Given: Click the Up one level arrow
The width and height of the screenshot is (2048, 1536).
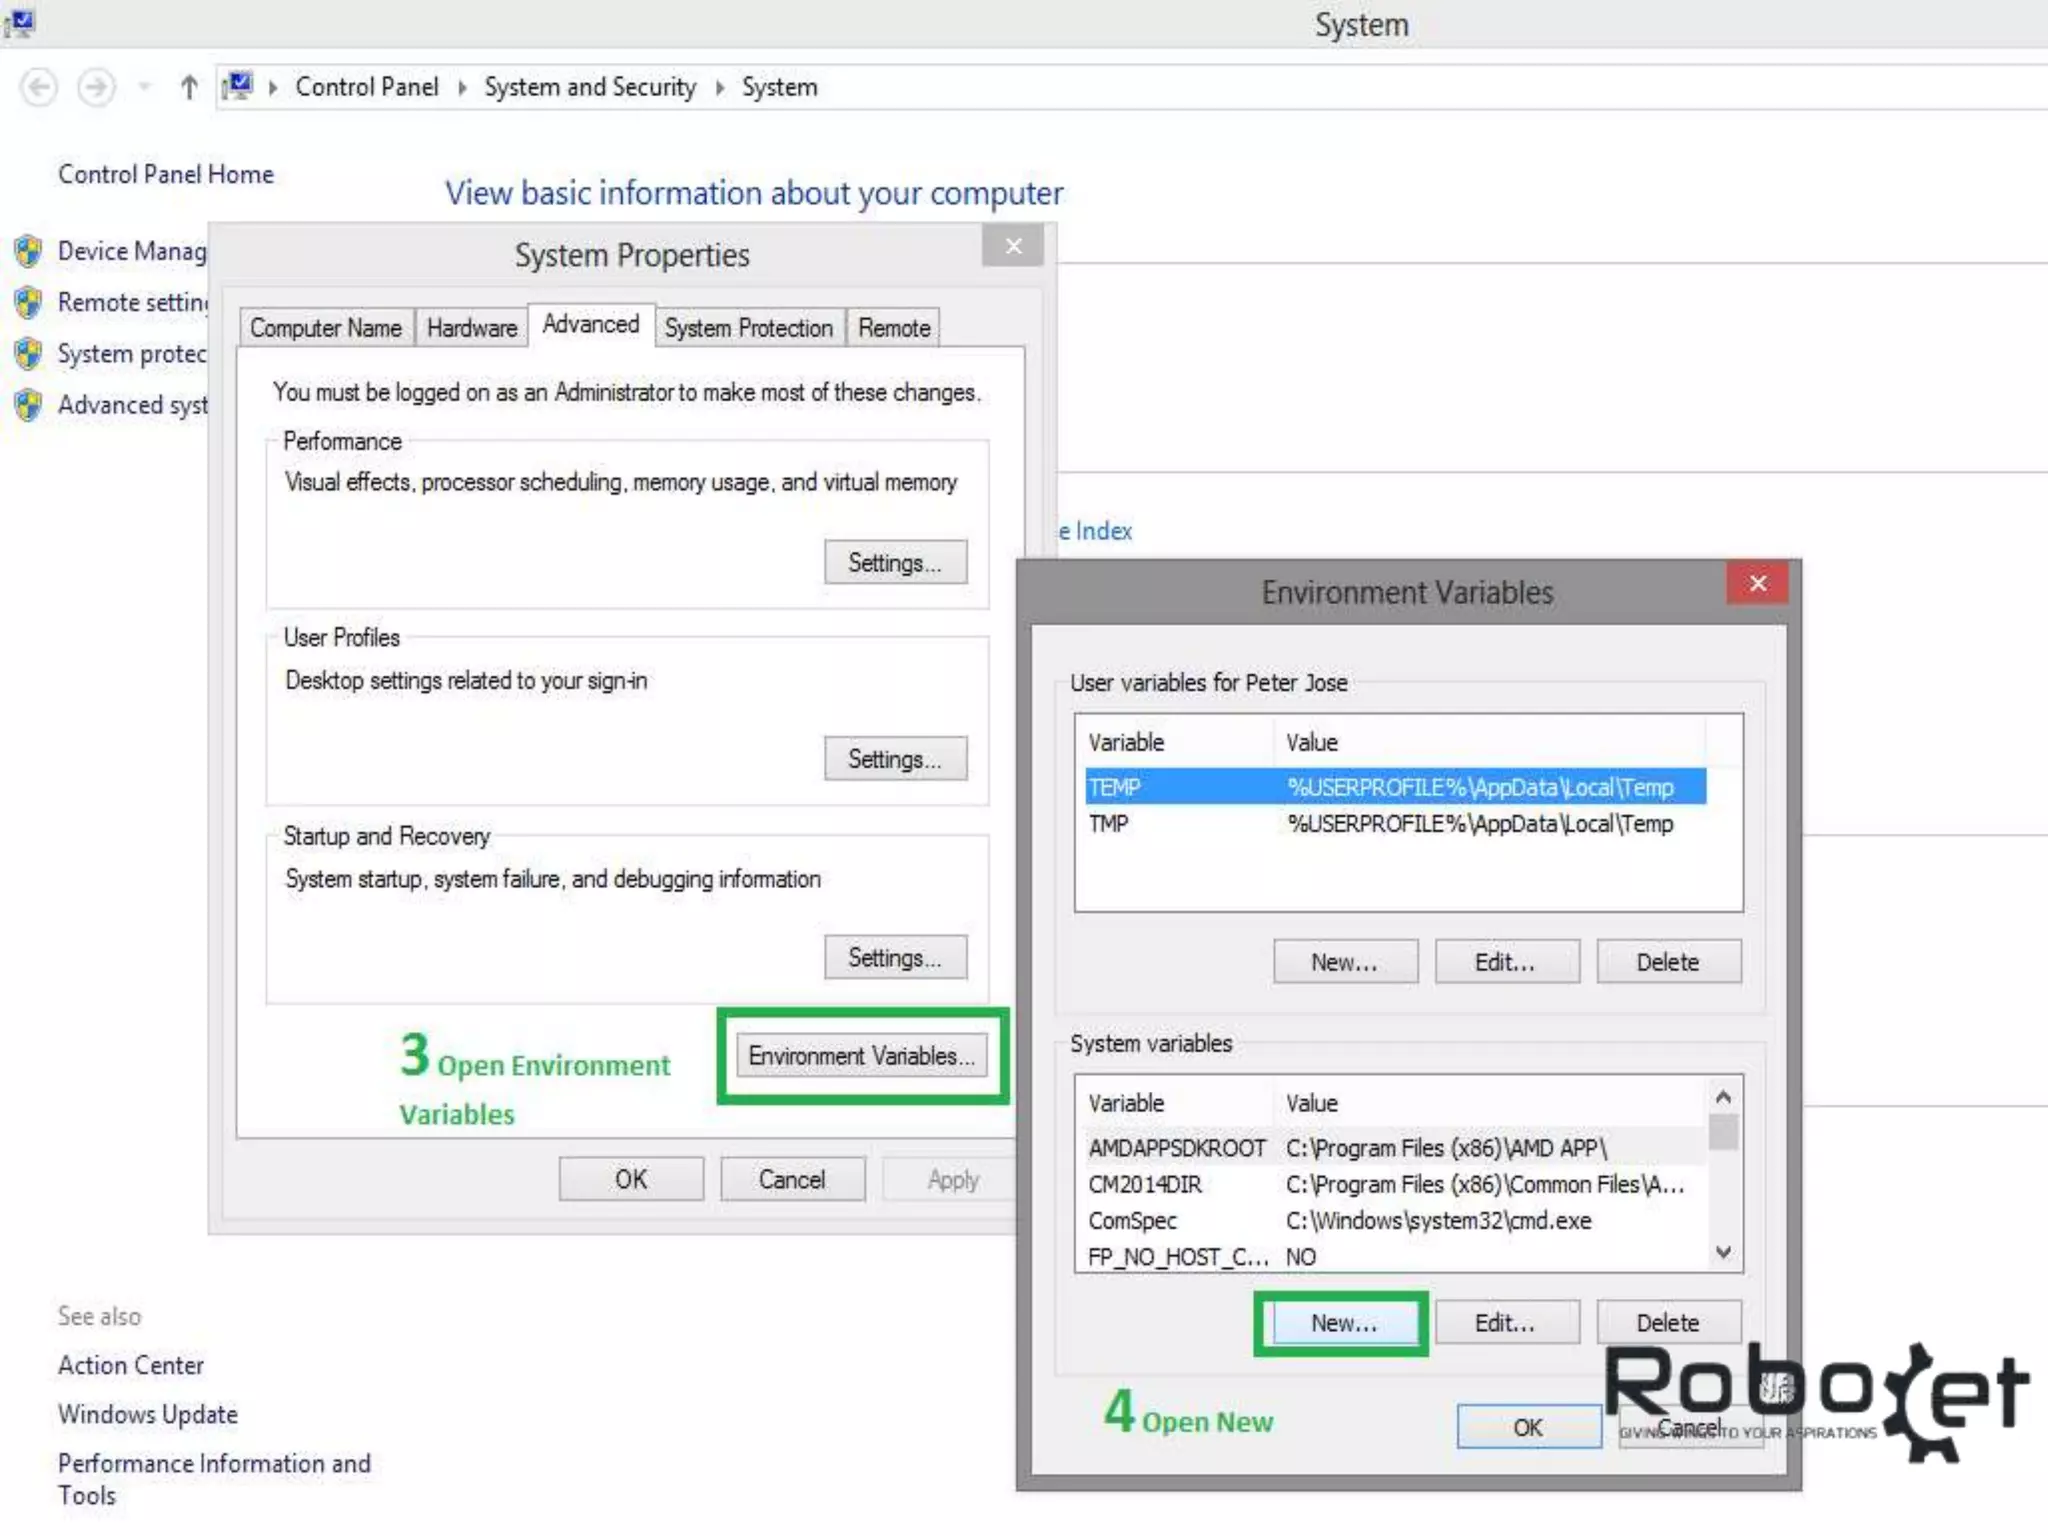Looking at the screenshot, I should (189, 88).
